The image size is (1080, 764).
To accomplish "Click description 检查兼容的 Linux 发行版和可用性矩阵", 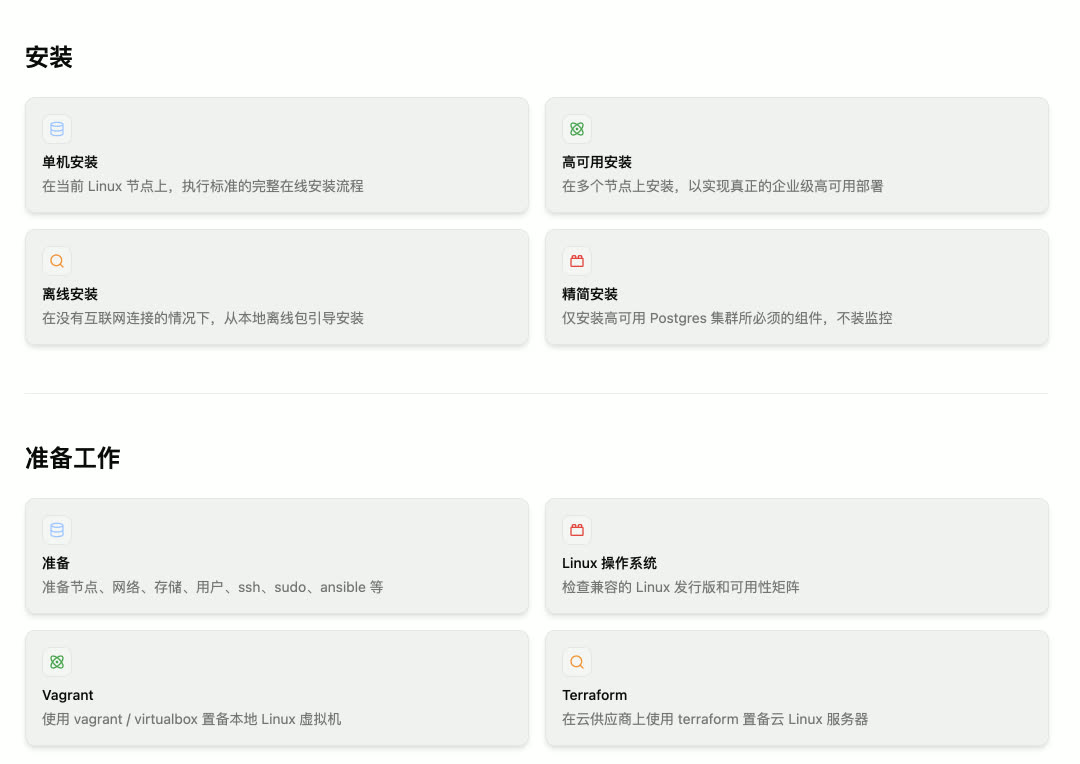I will (680, 587).
